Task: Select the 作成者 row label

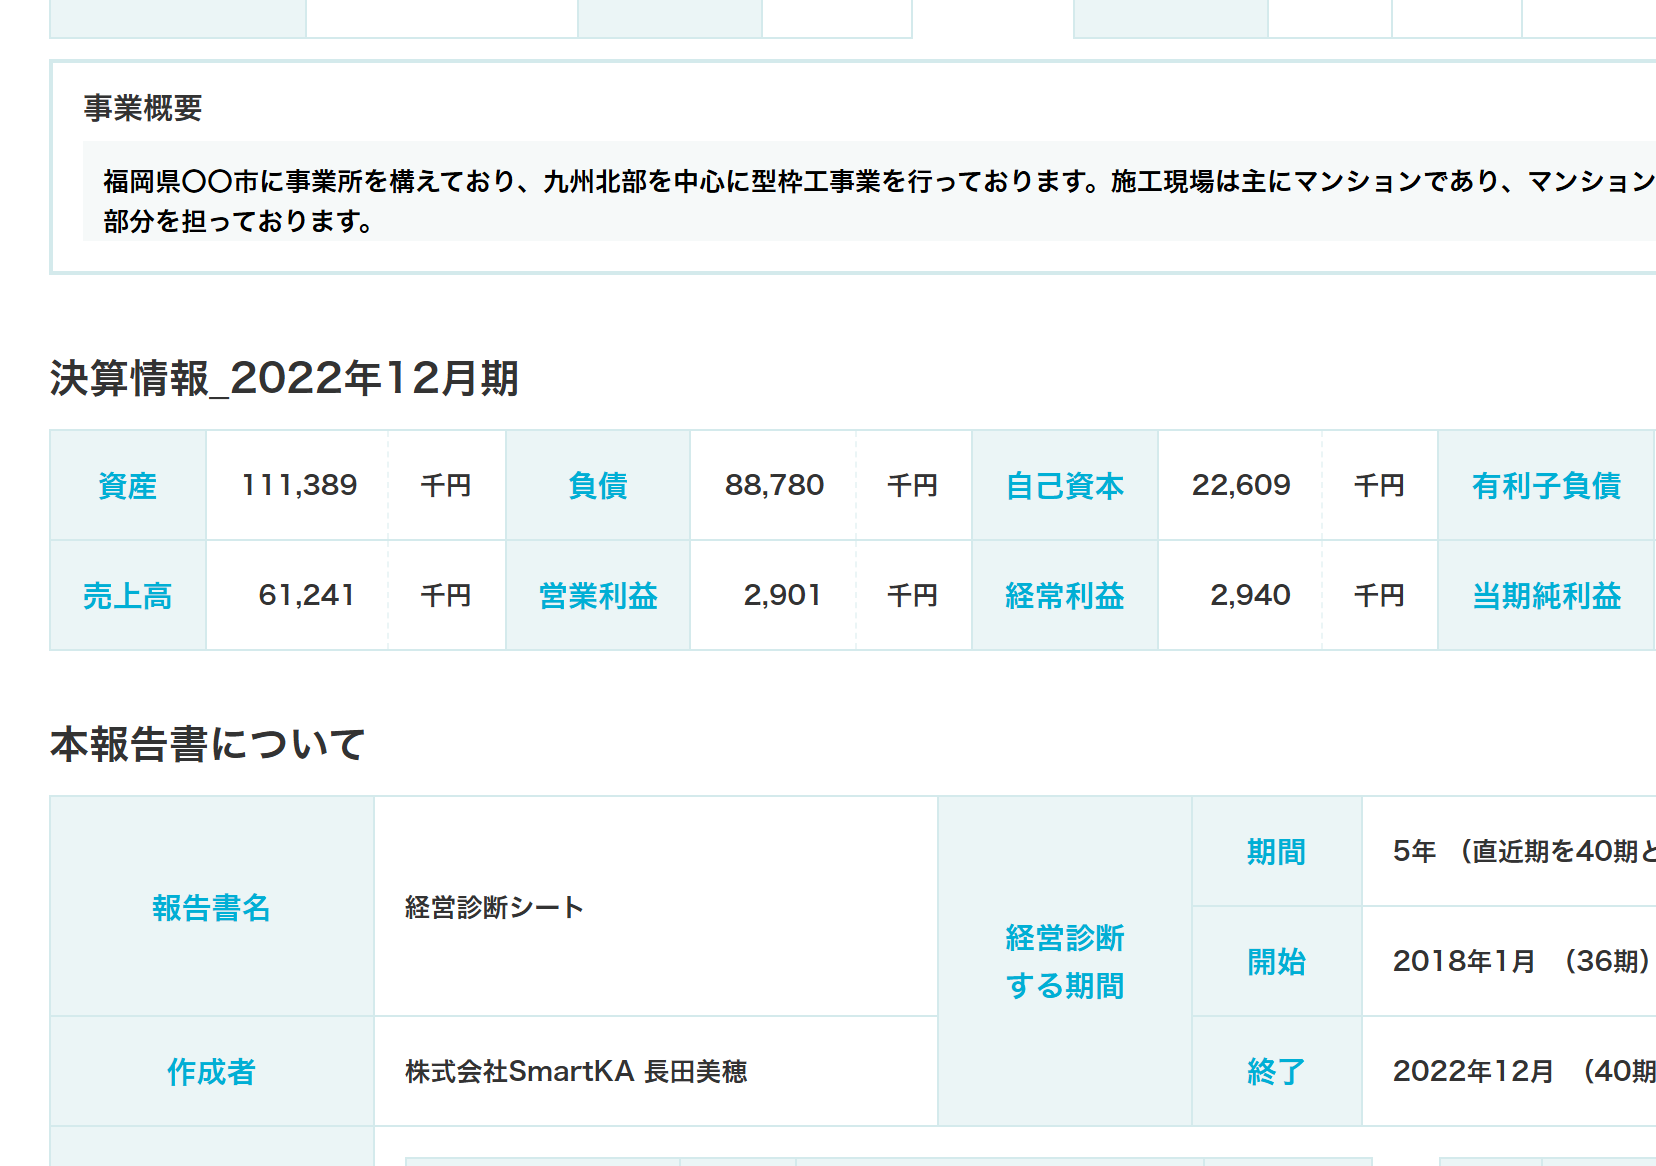Action: point(211,1071)
